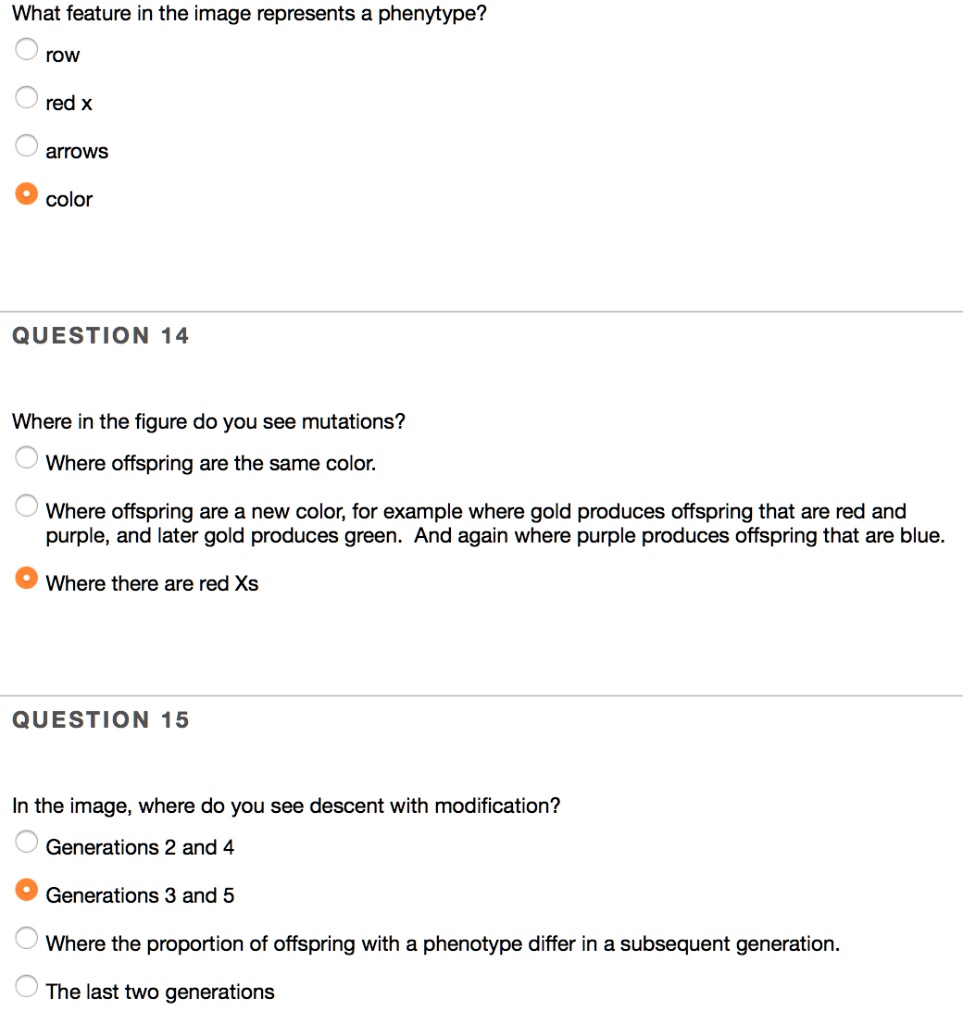Image resolution: width=963 pixels, height=1024 pixels.
Task: Select 'Where there are red Xs'
Action: tap(26, 577)
